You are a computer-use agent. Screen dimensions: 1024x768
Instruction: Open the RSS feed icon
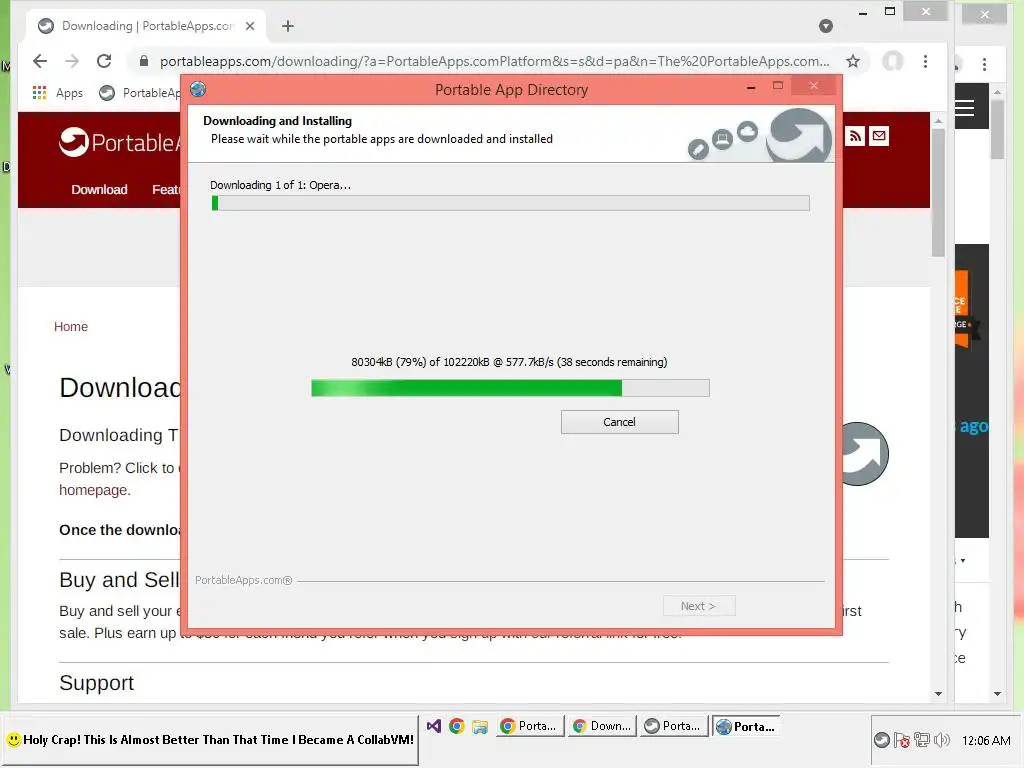855,136
